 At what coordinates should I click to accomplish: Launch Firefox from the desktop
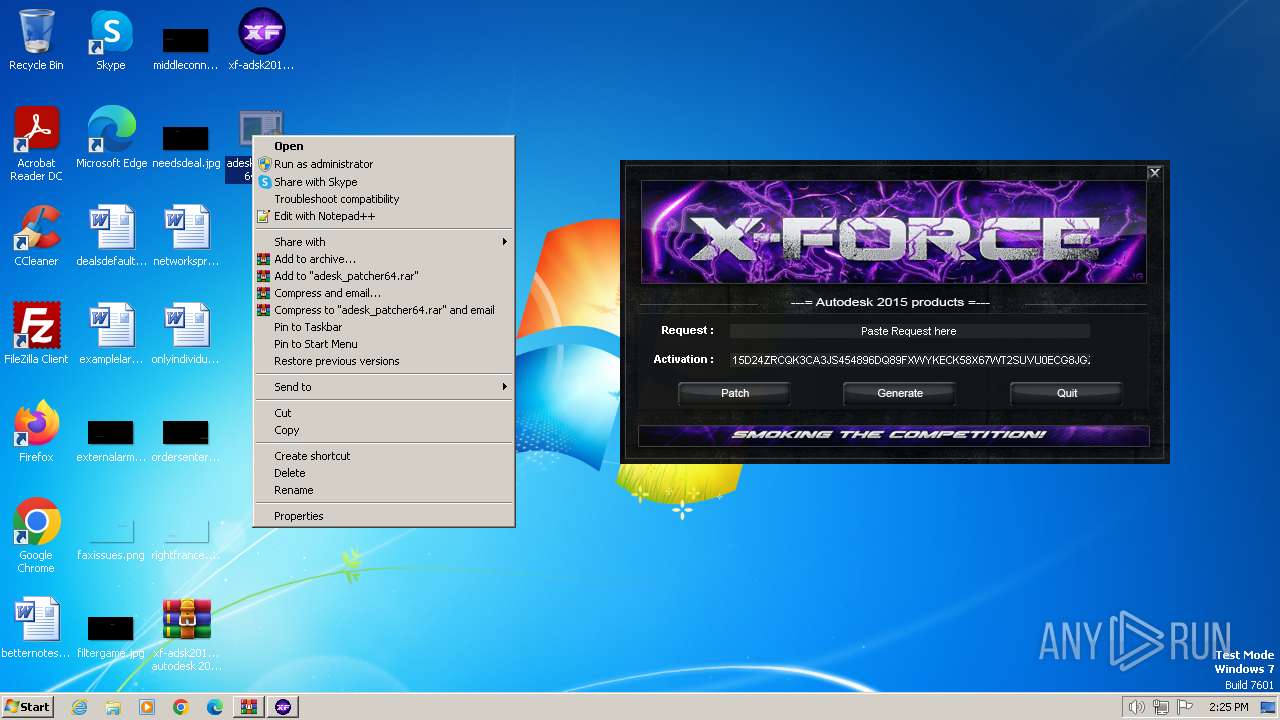[x=36, y=432]
